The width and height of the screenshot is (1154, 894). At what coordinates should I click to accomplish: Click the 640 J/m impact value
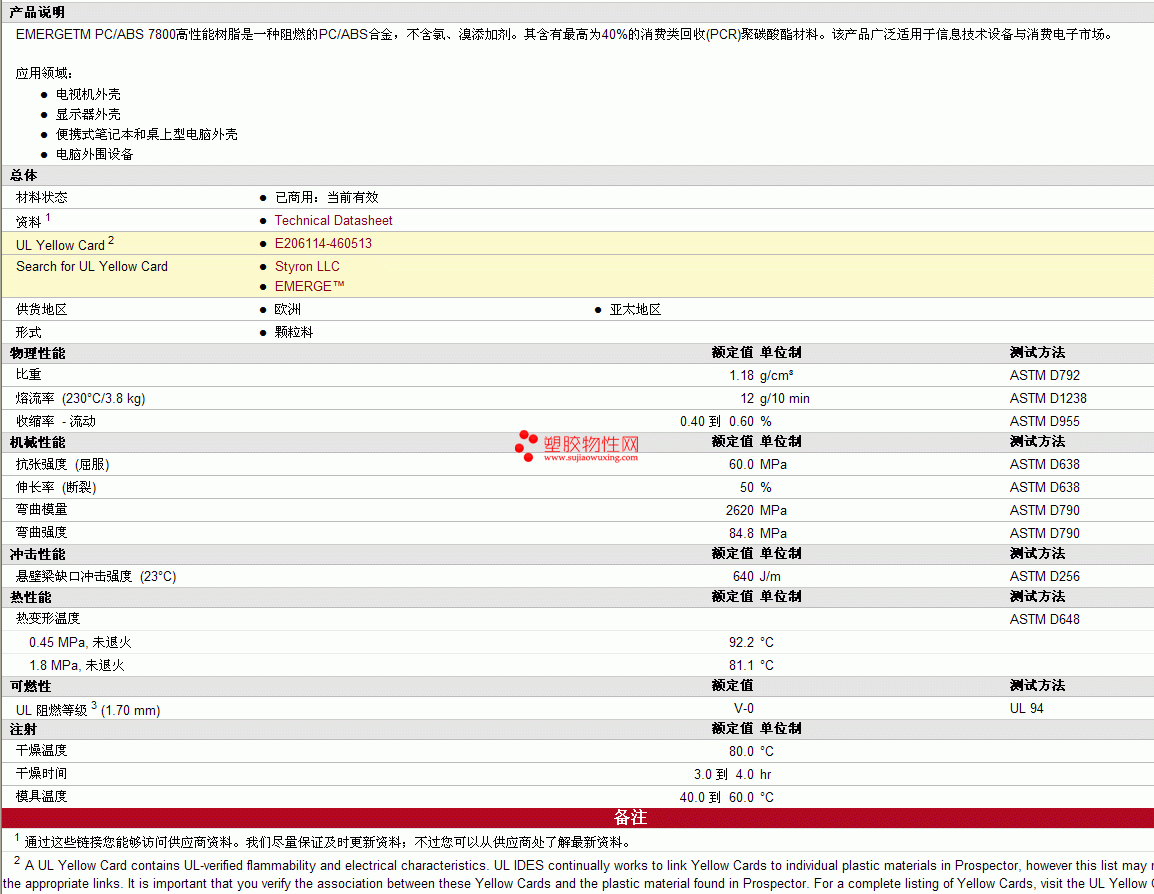point(757,576)
